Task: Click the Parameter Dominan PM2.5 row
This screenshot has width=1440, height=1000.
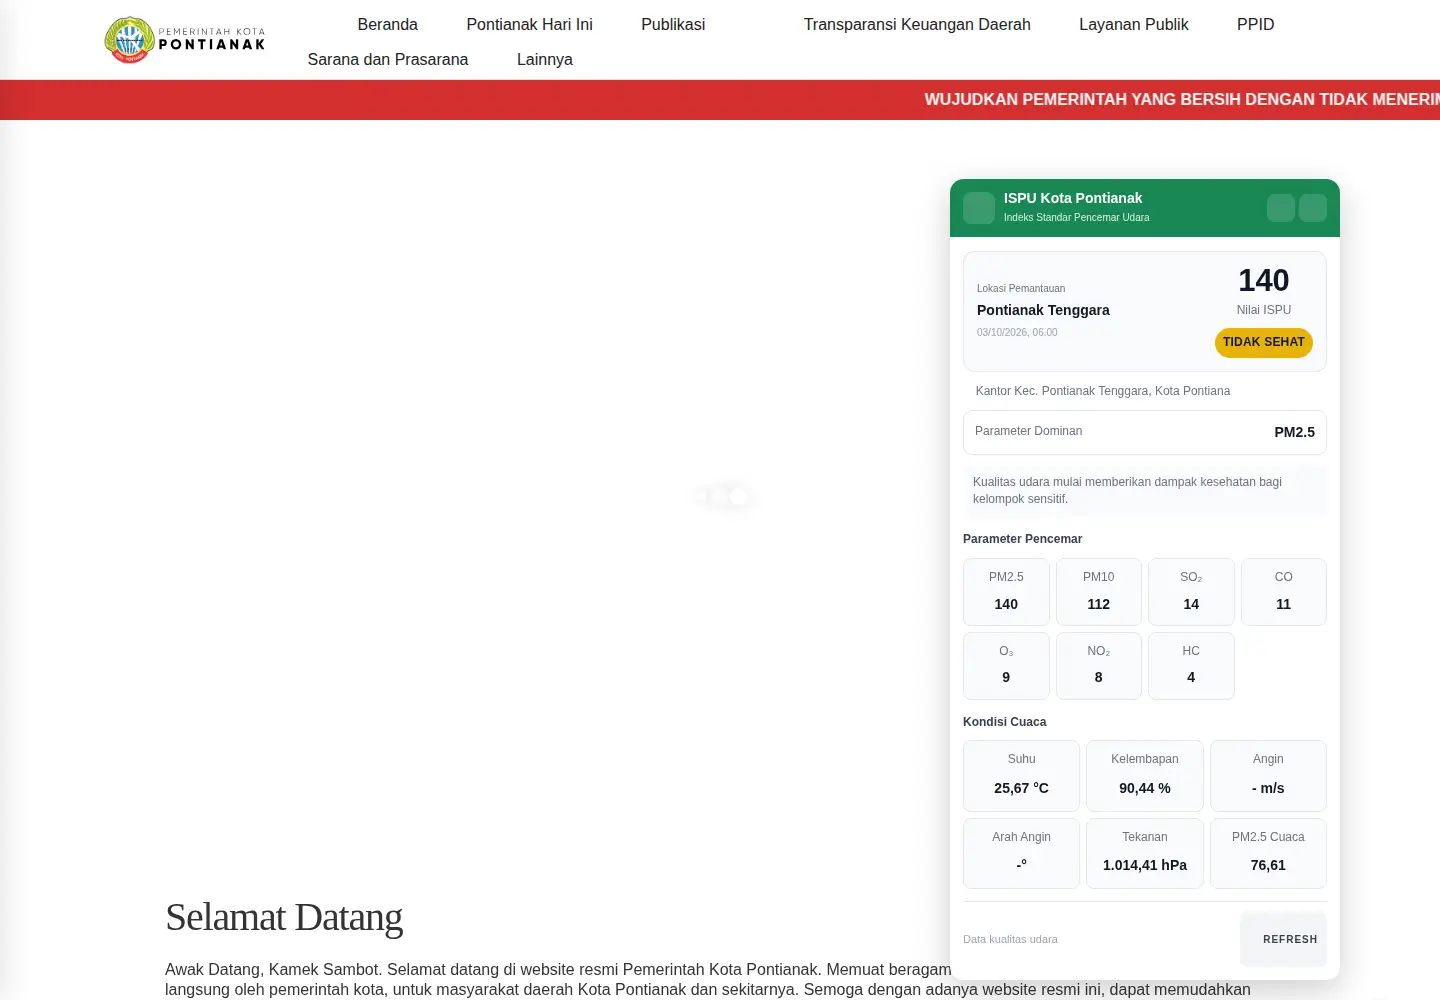Action: [1145, 432]
